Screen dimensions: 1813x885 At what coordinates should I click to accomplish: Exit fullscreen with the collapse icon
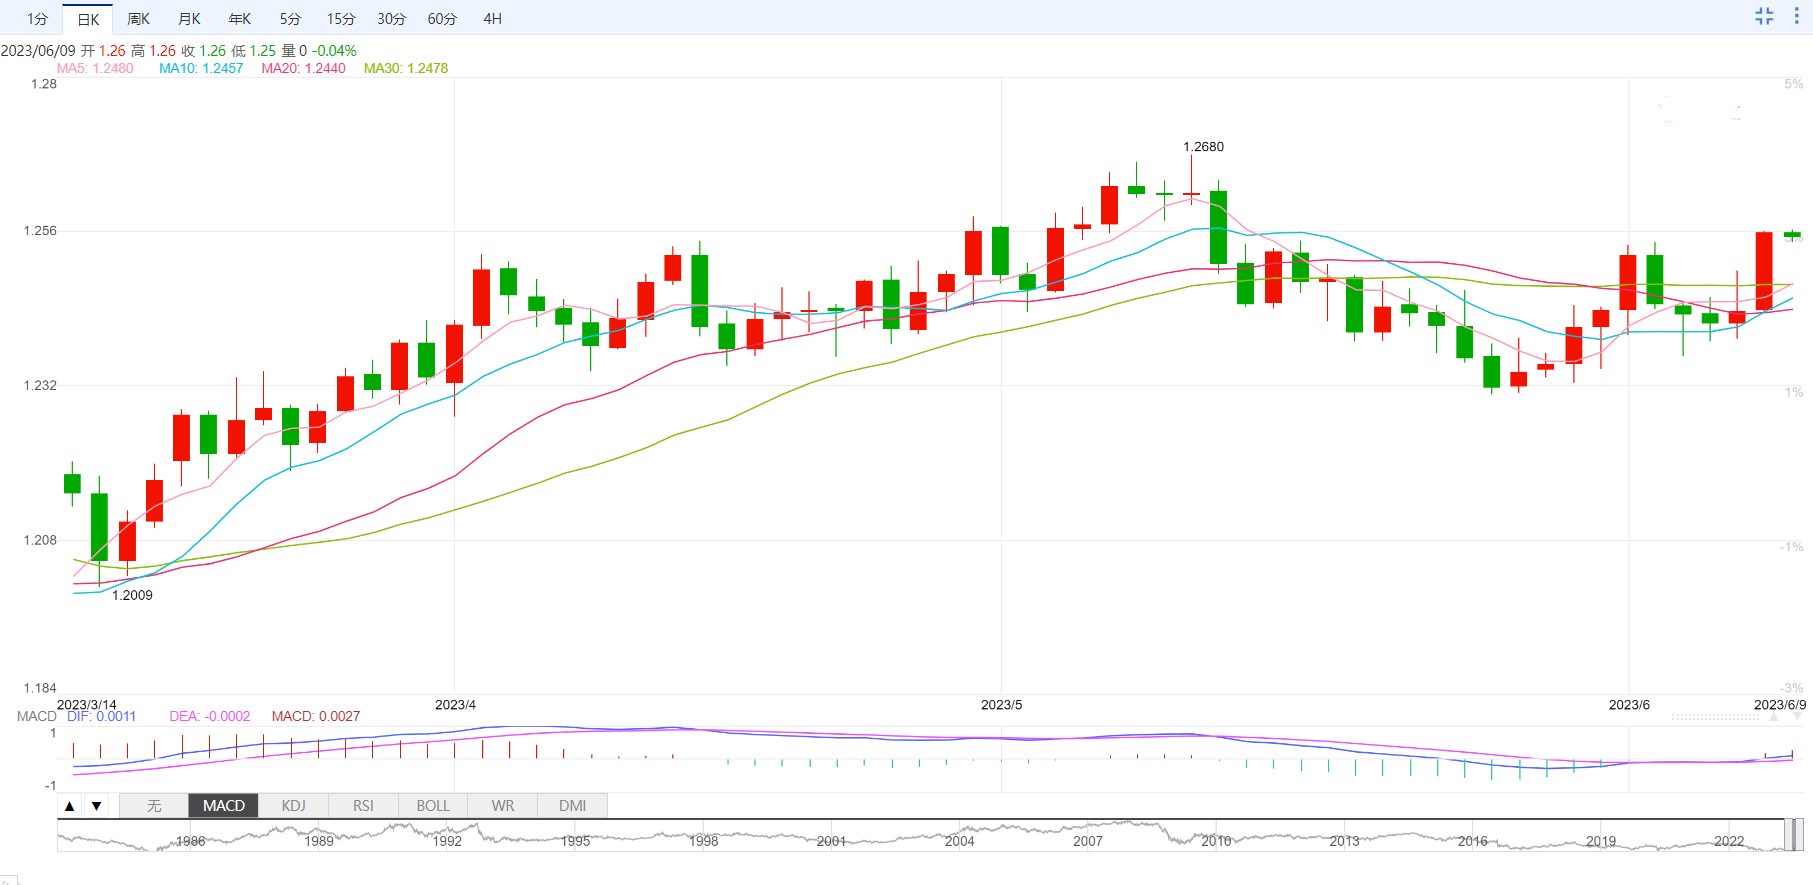point(1764,16)
